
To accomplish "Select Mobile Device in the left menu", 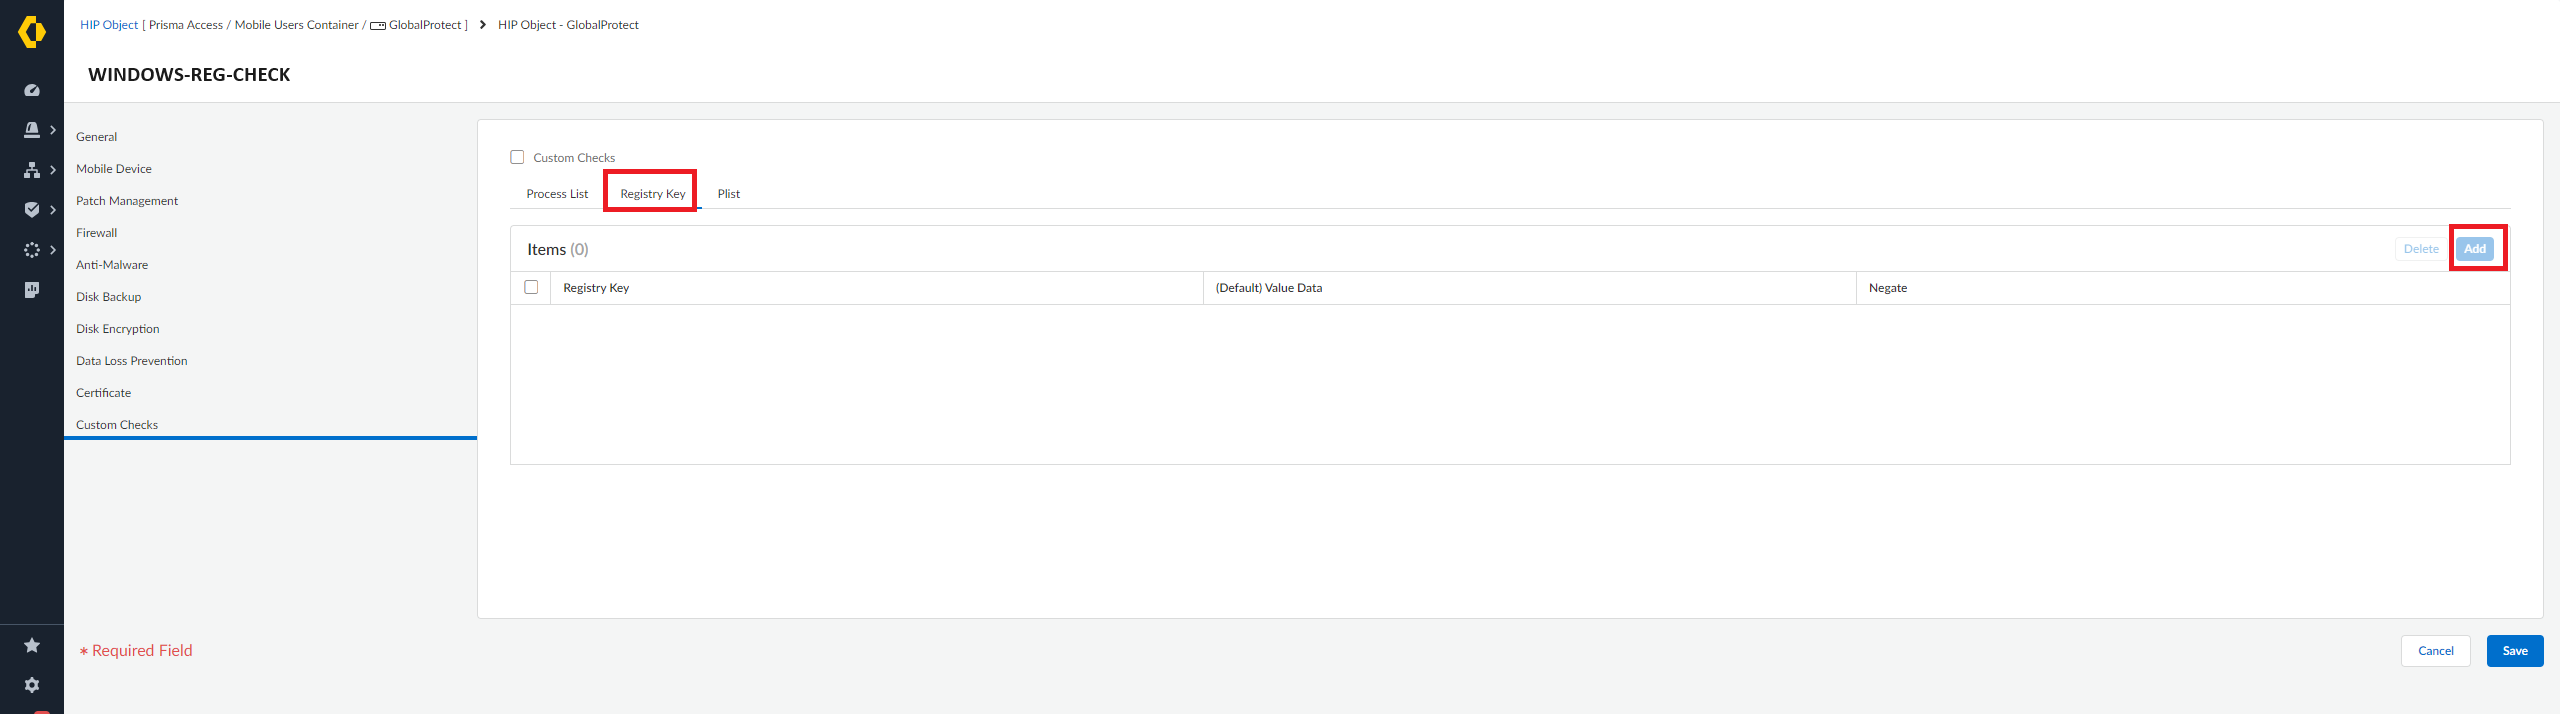I will [x=114, y=169].
